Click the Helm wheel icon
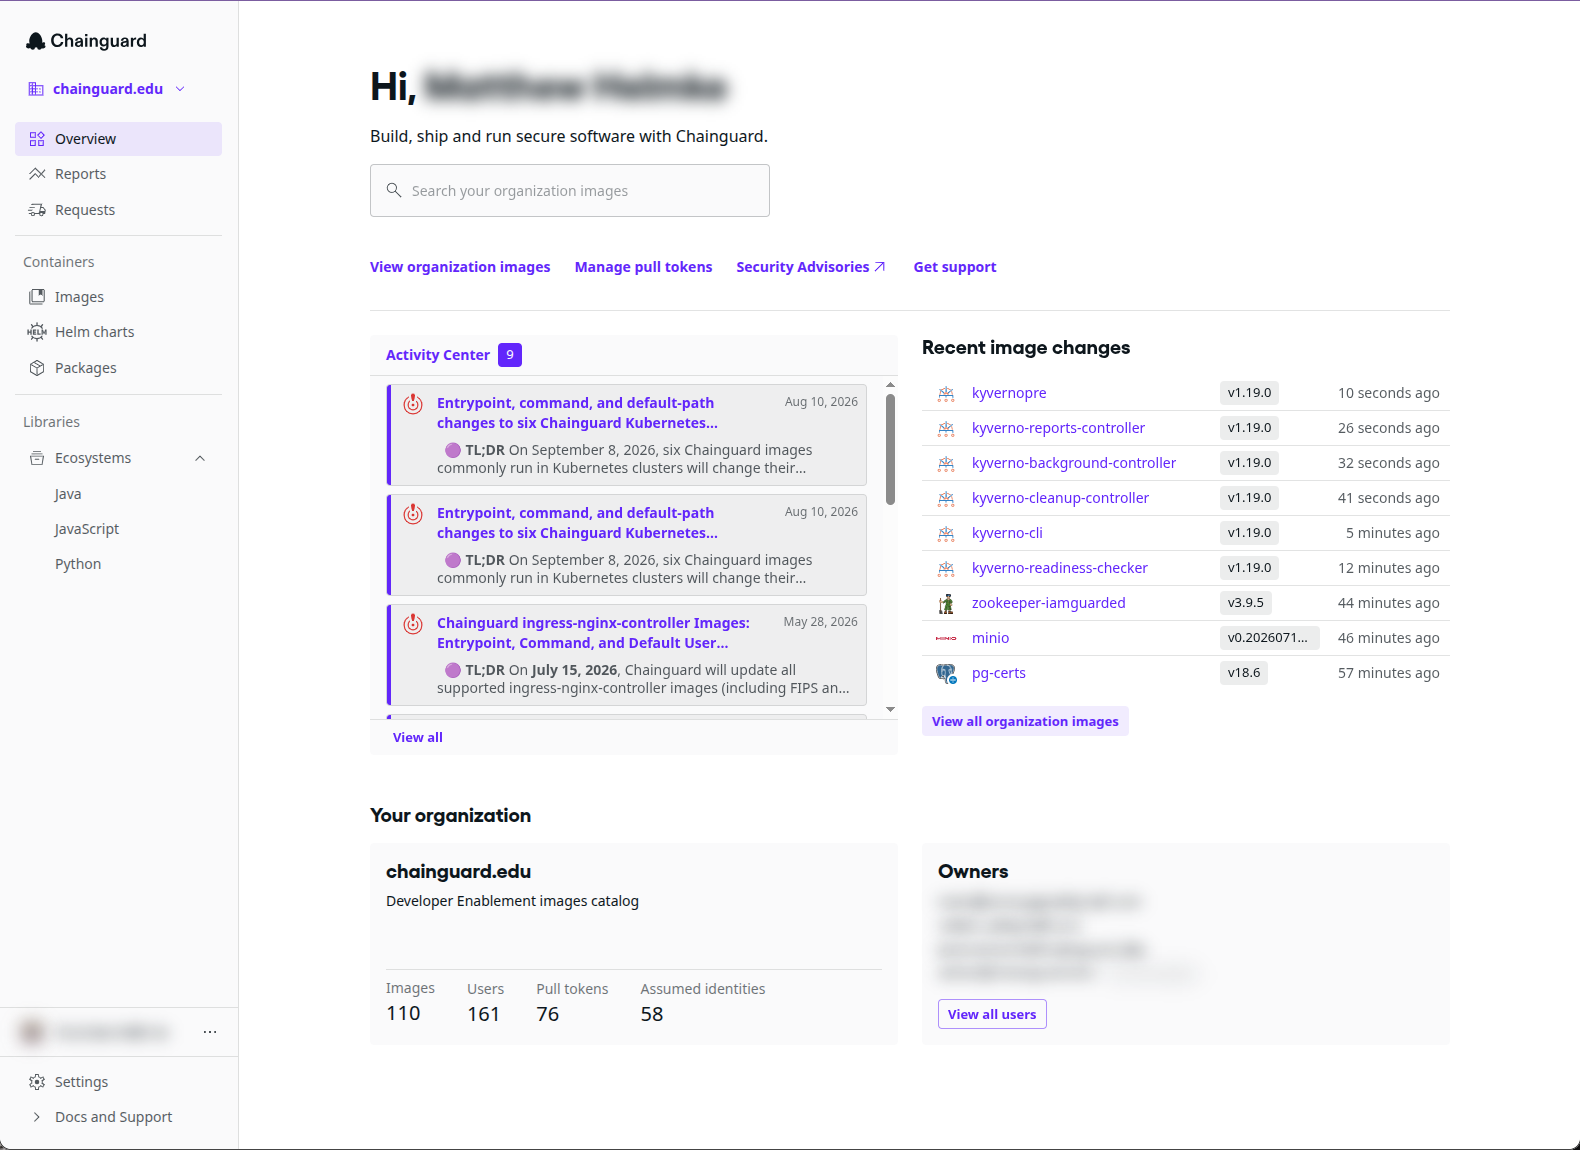1580x1150 pixels. (37, 332)
